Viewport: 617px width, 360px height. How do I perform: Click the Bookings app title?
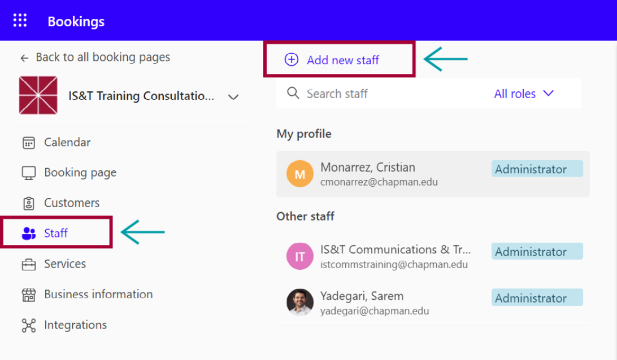click(76, 21)
